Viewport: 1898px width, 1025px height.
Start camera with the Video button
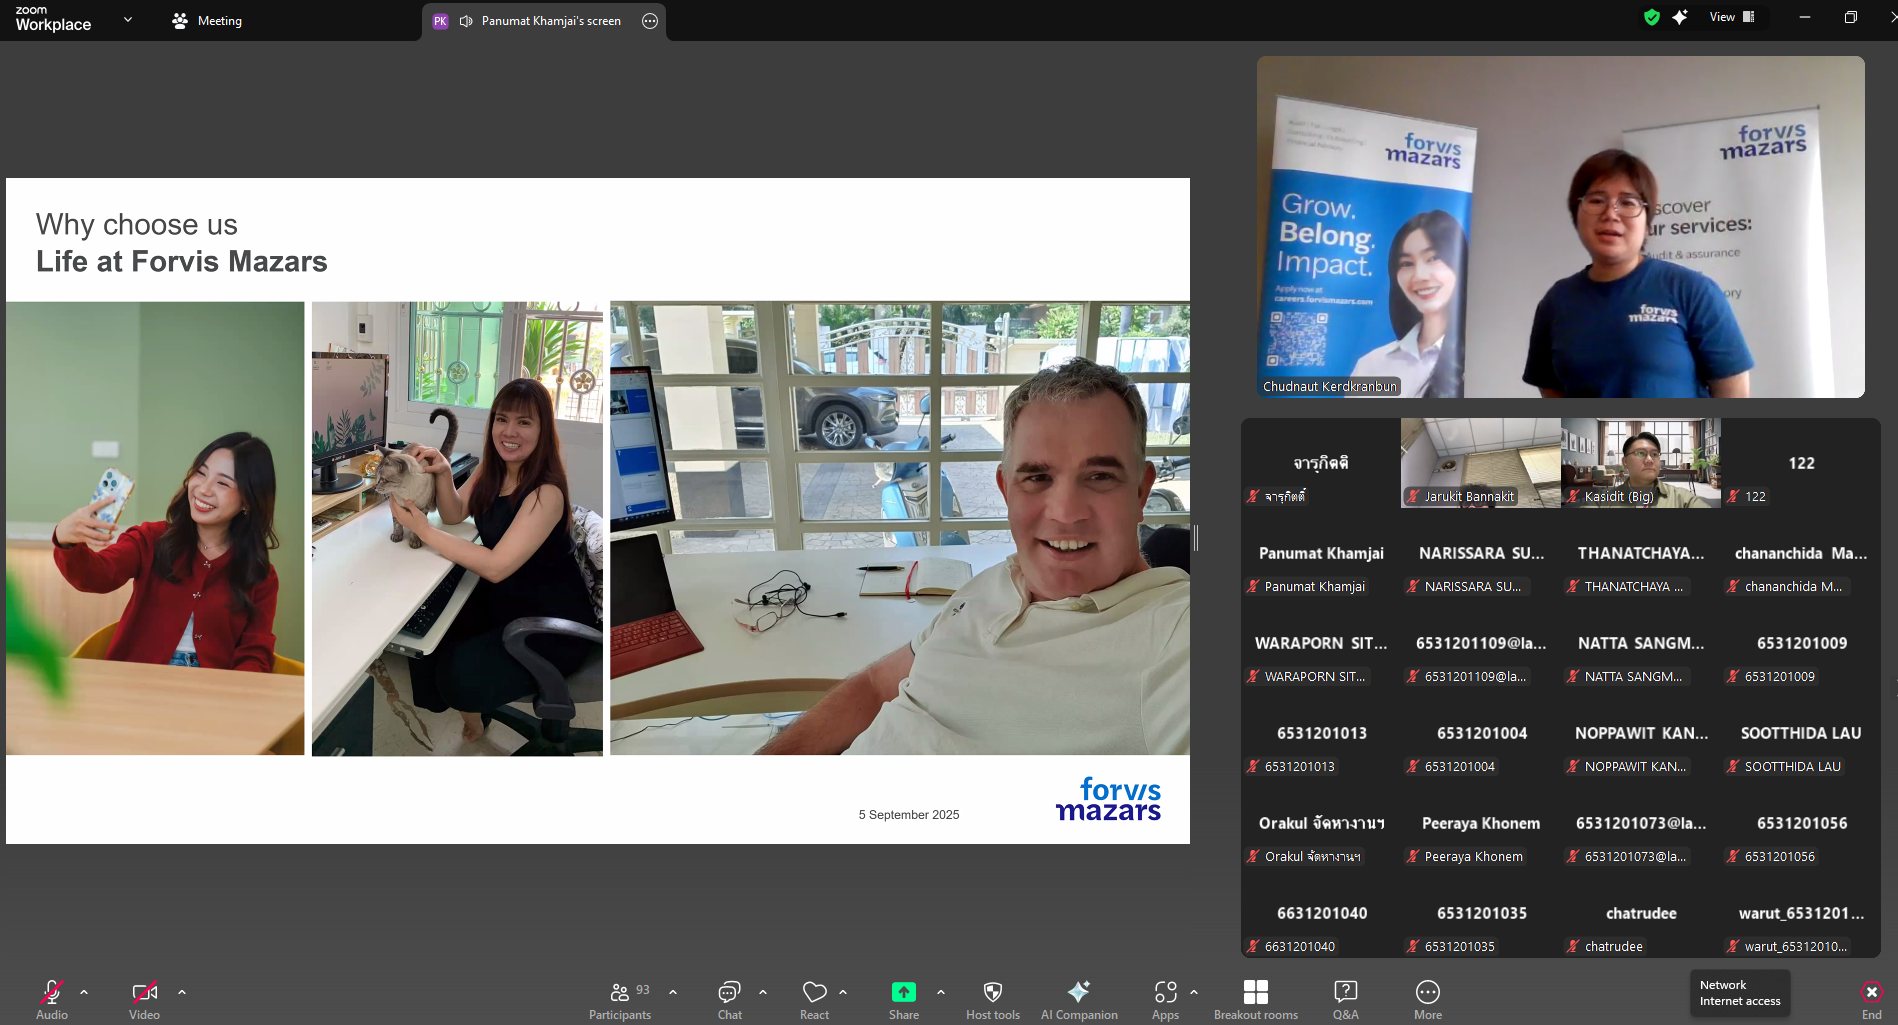tap(144, 999)
